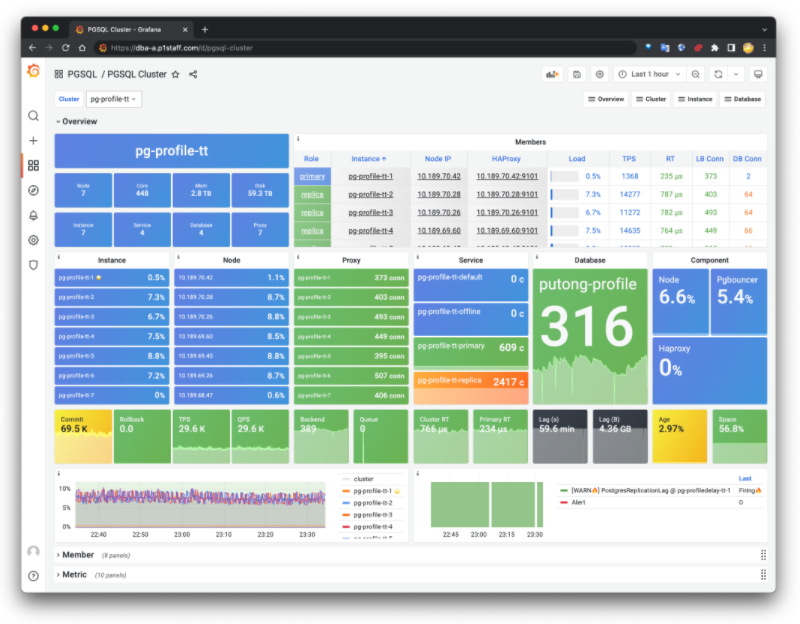Toggle cluster series in graph legend
The width and height of the screenshot is (800, 624).
pyautogui.click(x=363, y=479)
